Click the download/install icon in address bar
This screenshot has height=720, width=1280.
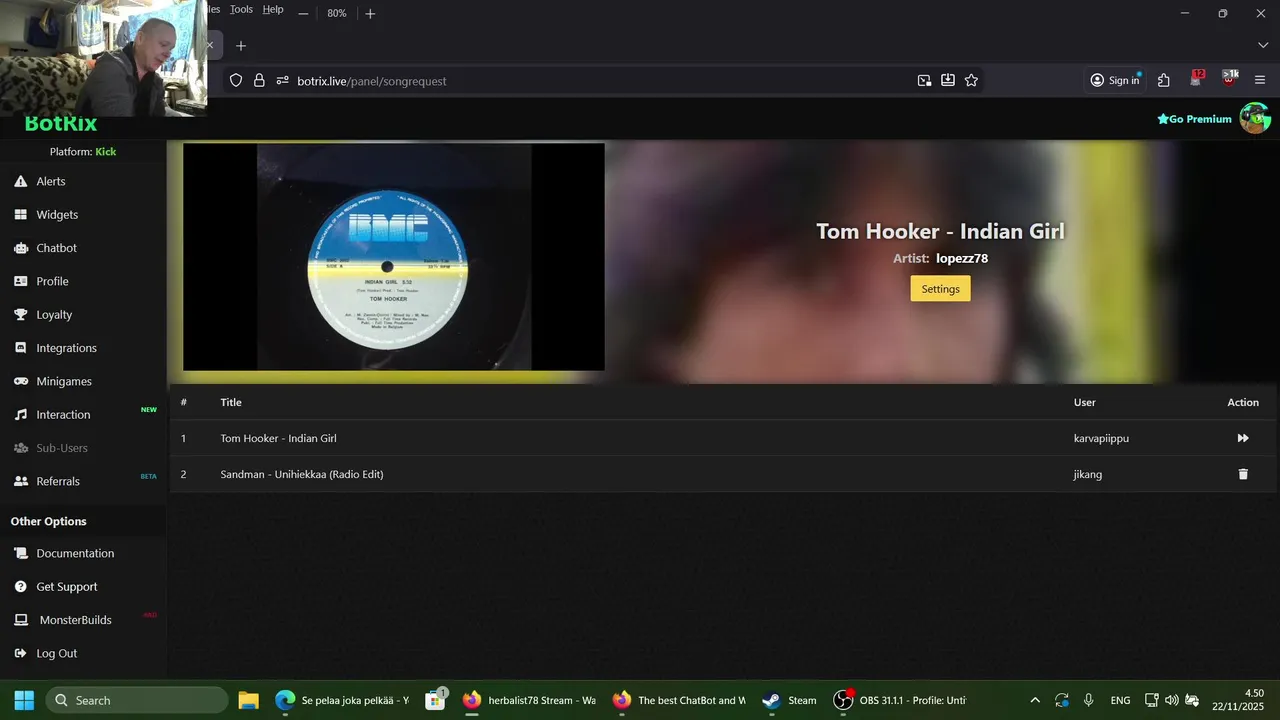(x=948, y=81)
